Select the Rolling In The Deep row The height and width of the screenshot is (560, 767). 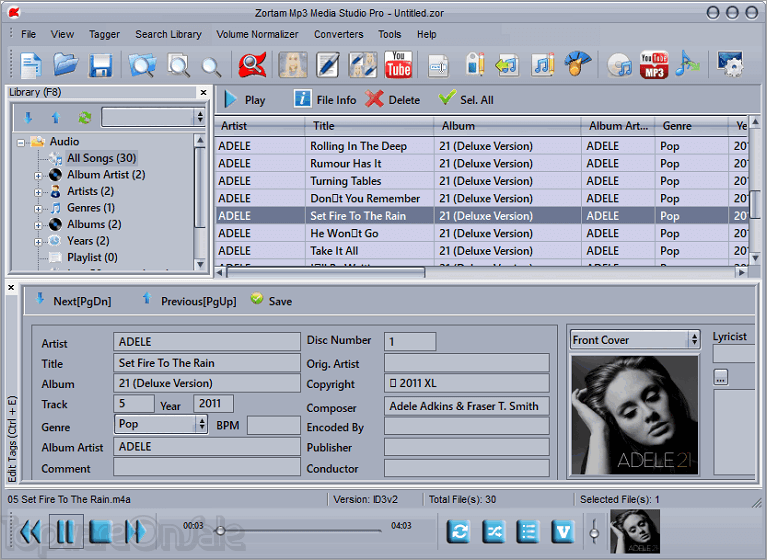click(481, 146)
